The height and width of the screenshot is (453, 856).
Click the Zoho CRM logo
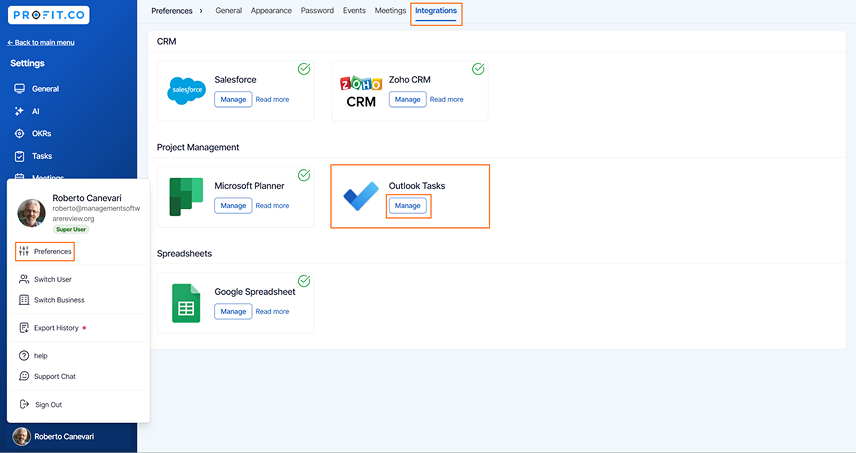coord(361,91)
